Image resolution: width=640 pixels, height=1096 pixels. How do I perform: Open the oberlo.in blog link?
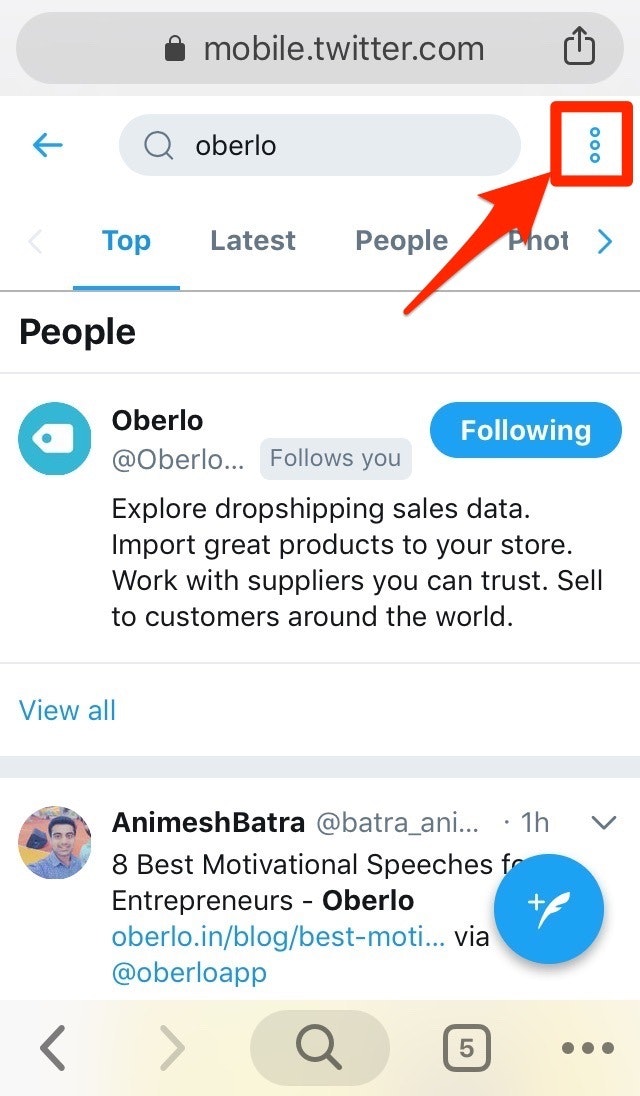[x=278, y=938]
